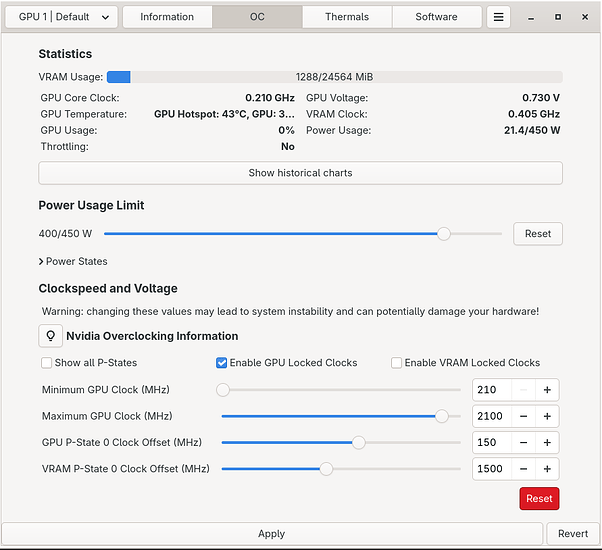Click the GPU P-State 0 Clock Offset slider
The height and width of the screenshot is (550, 602).
[x=341, y=443]
